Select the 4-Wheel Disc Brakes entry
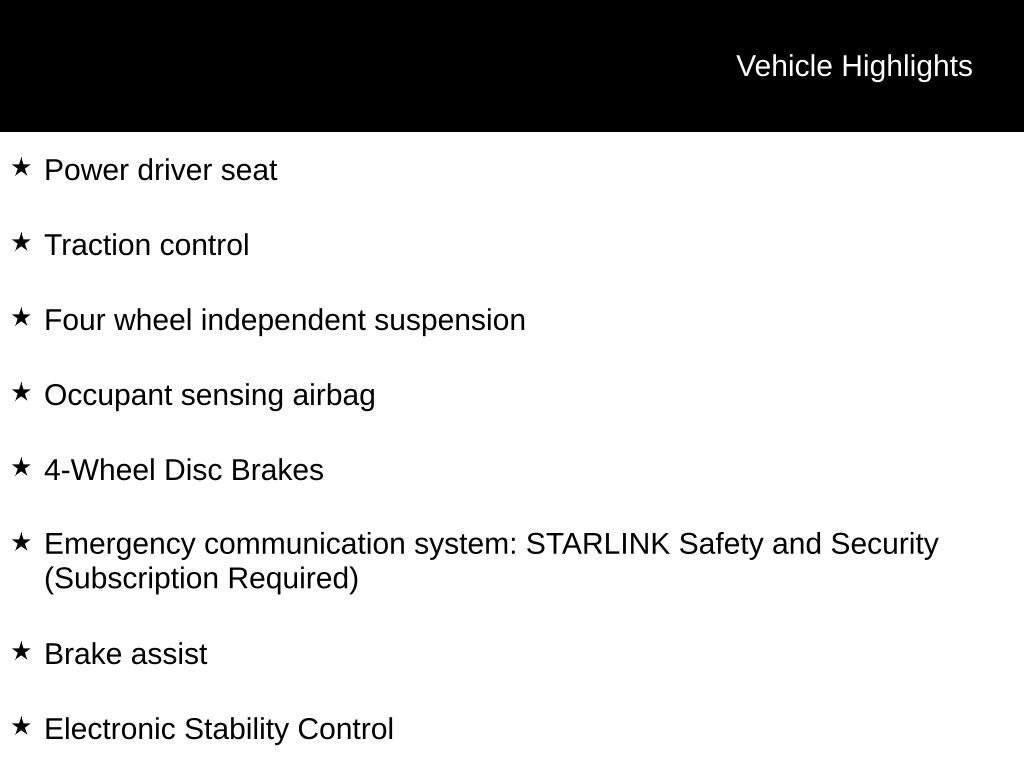This screenshot has height=768, width=1024. tap(184, 470)
